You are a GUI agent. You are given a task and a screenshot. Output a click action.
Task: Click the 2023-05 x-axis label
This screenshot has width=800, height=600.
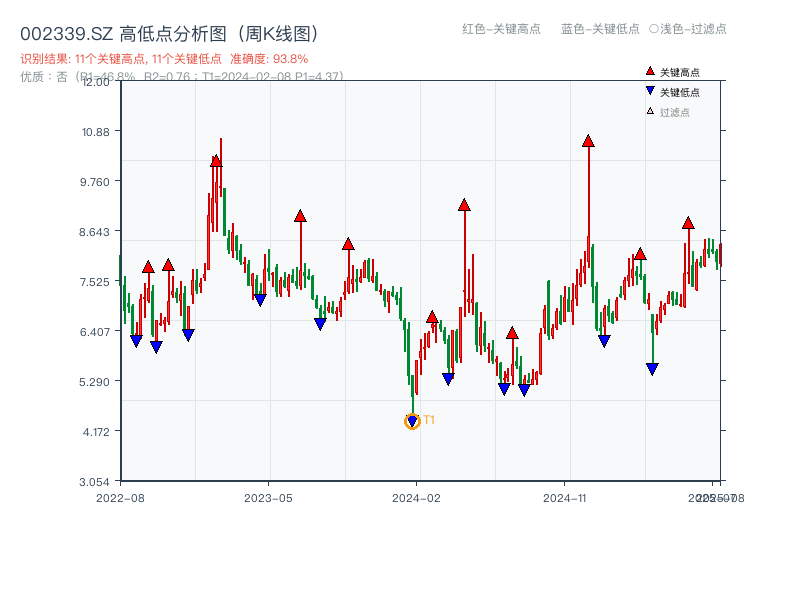268,498
